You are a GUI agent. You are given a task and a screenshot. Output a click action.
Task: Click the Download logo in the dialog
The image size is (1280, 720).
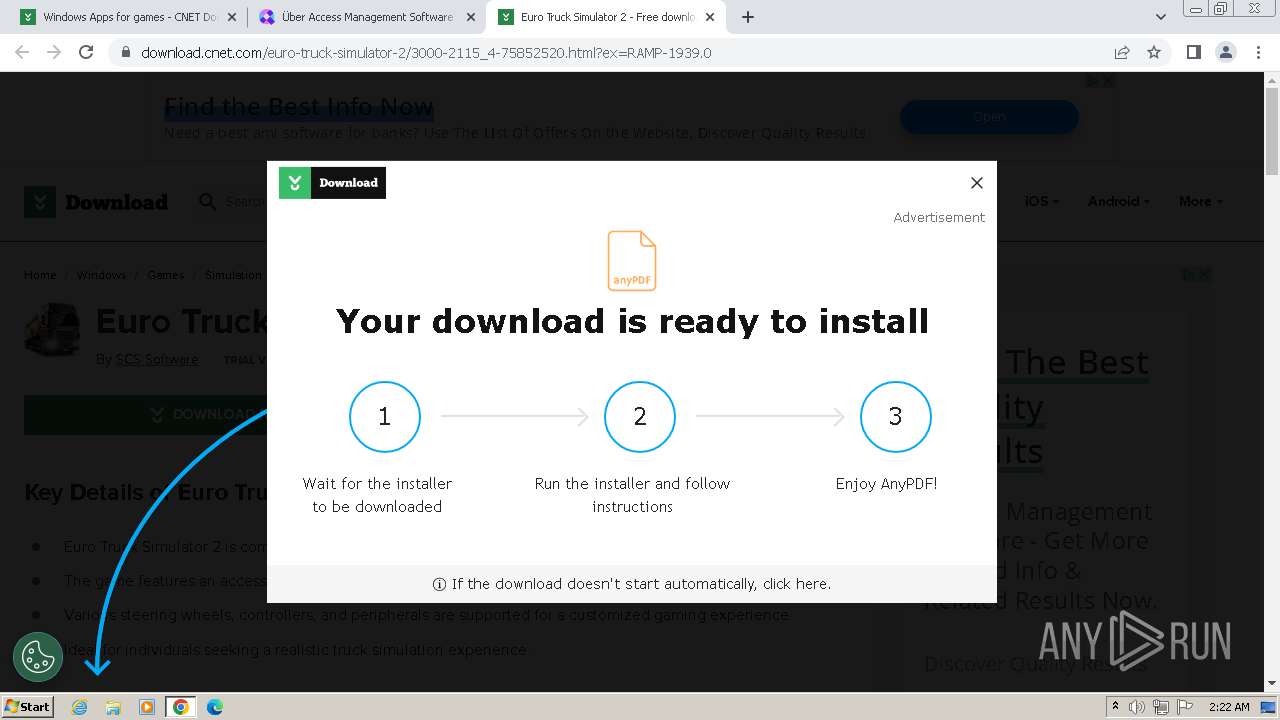click(x=332, y=183)
